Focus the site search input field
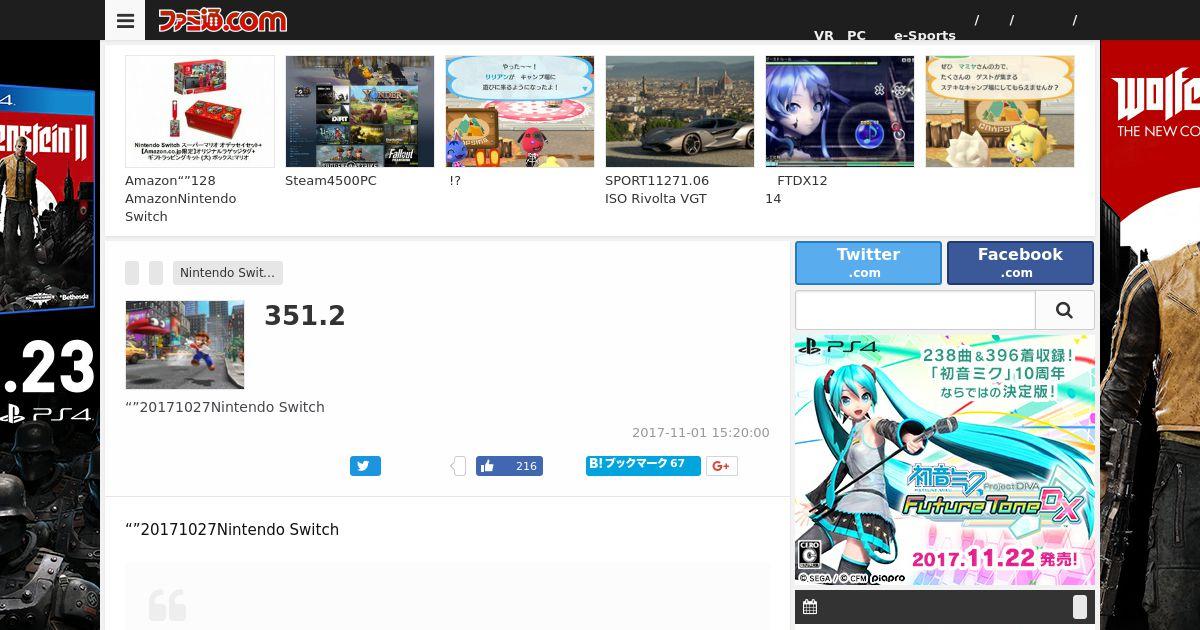Image resolution: width=1200 pixels, height=630 pixels. 915,310
